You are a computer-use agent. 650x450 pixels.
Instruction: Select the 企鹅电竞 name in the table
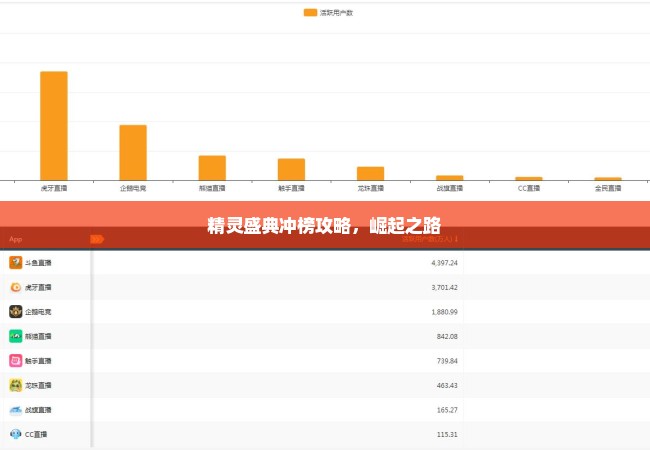click(38, 312)
